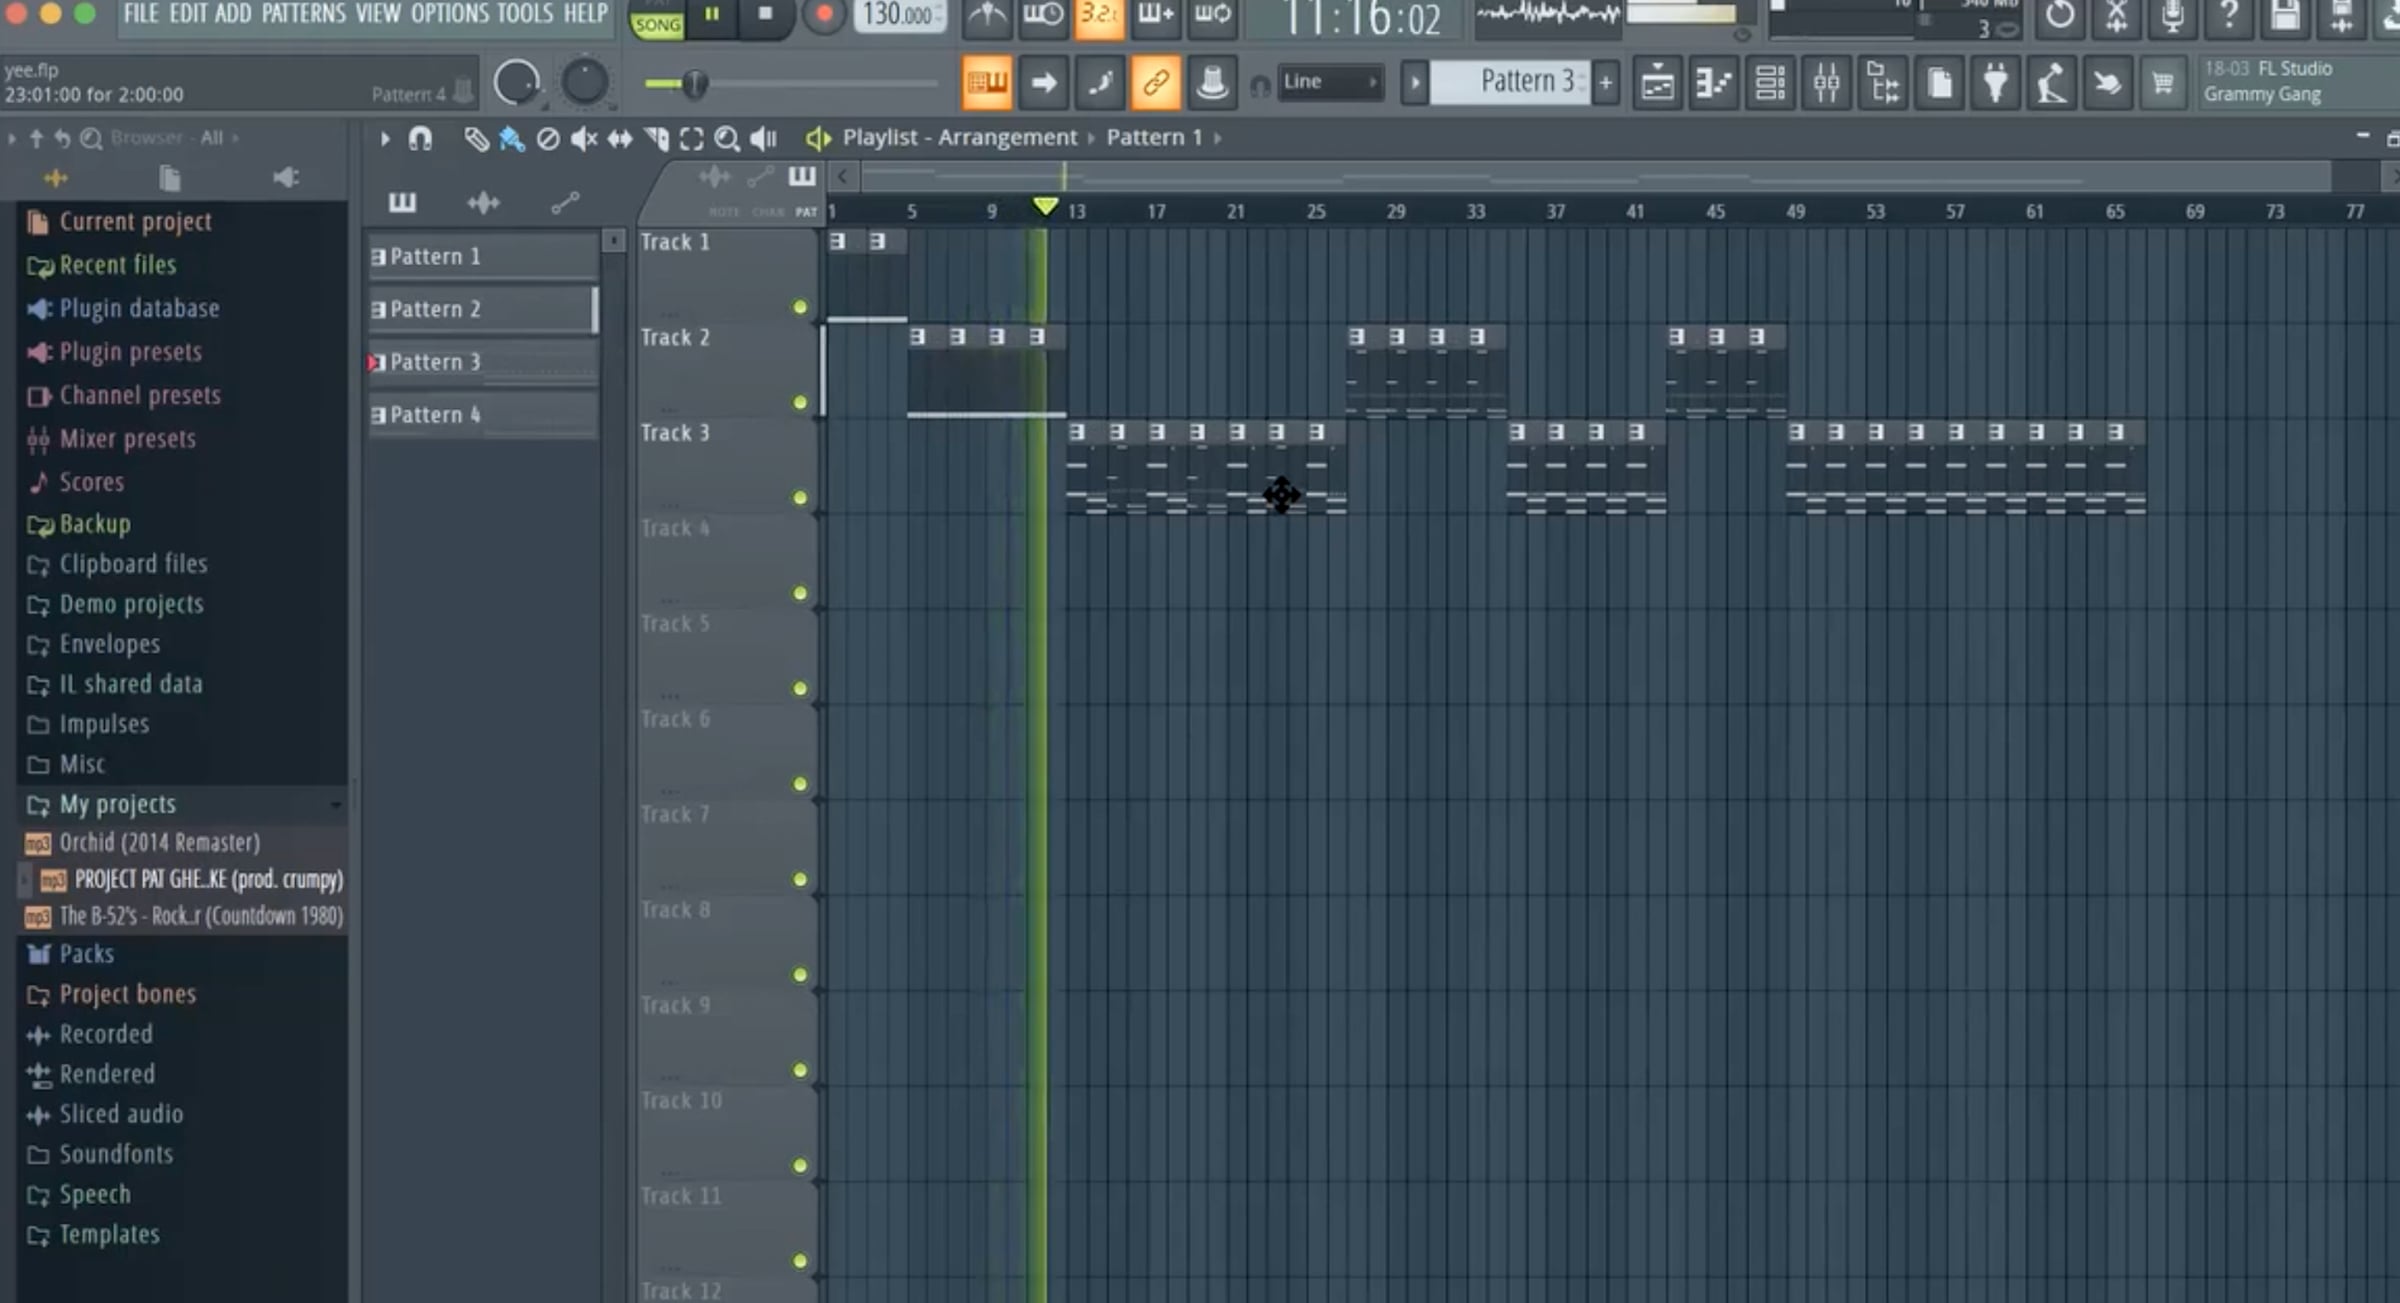2400x1303 pixels.
Task: Toggle loop recording button
Action: [x=1212, y=16]
